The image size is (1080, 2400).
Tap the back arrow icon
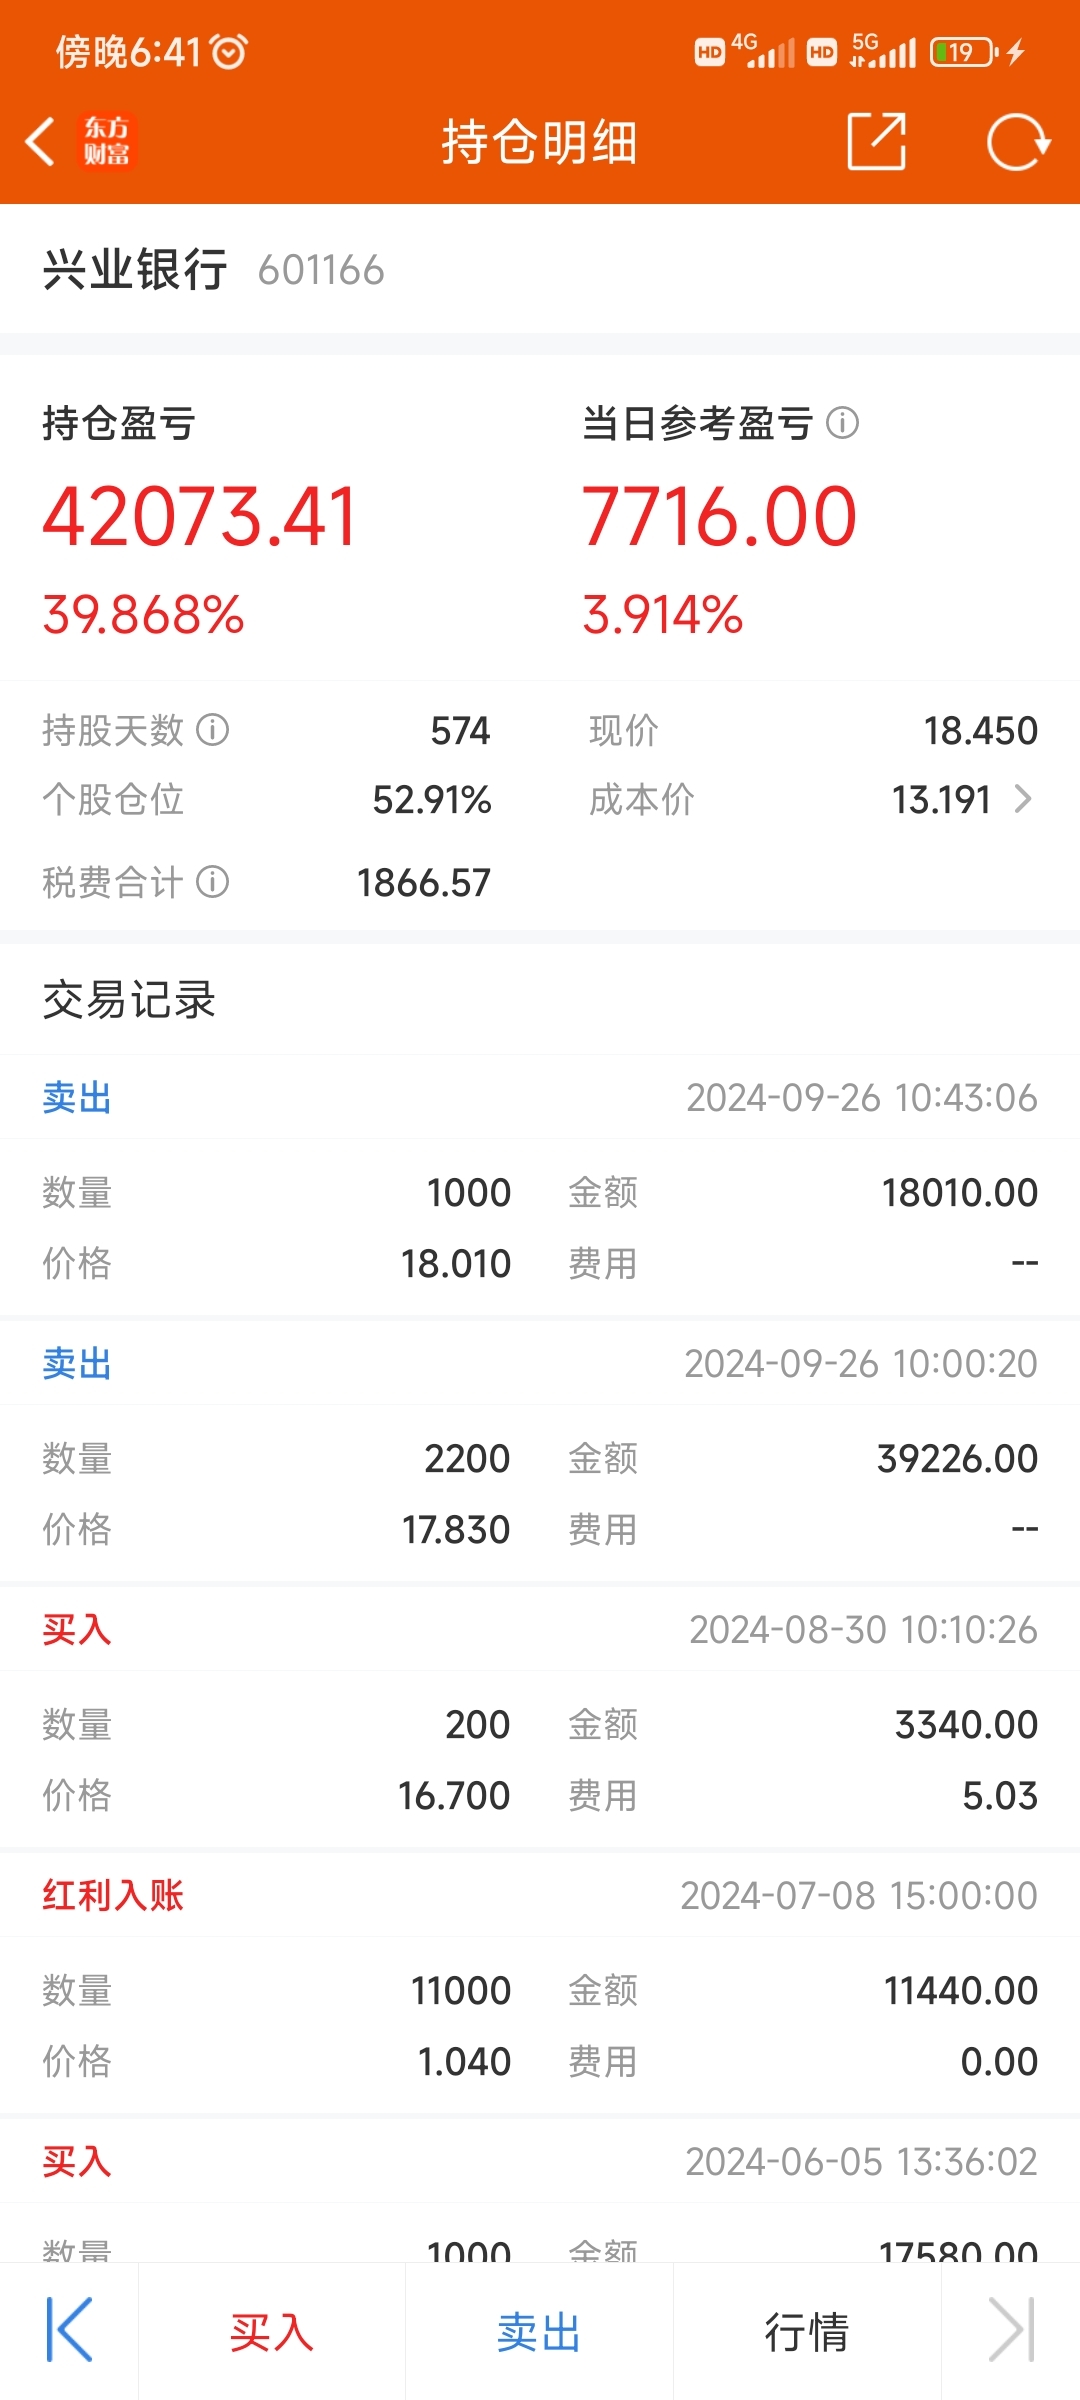click(40, 141)
